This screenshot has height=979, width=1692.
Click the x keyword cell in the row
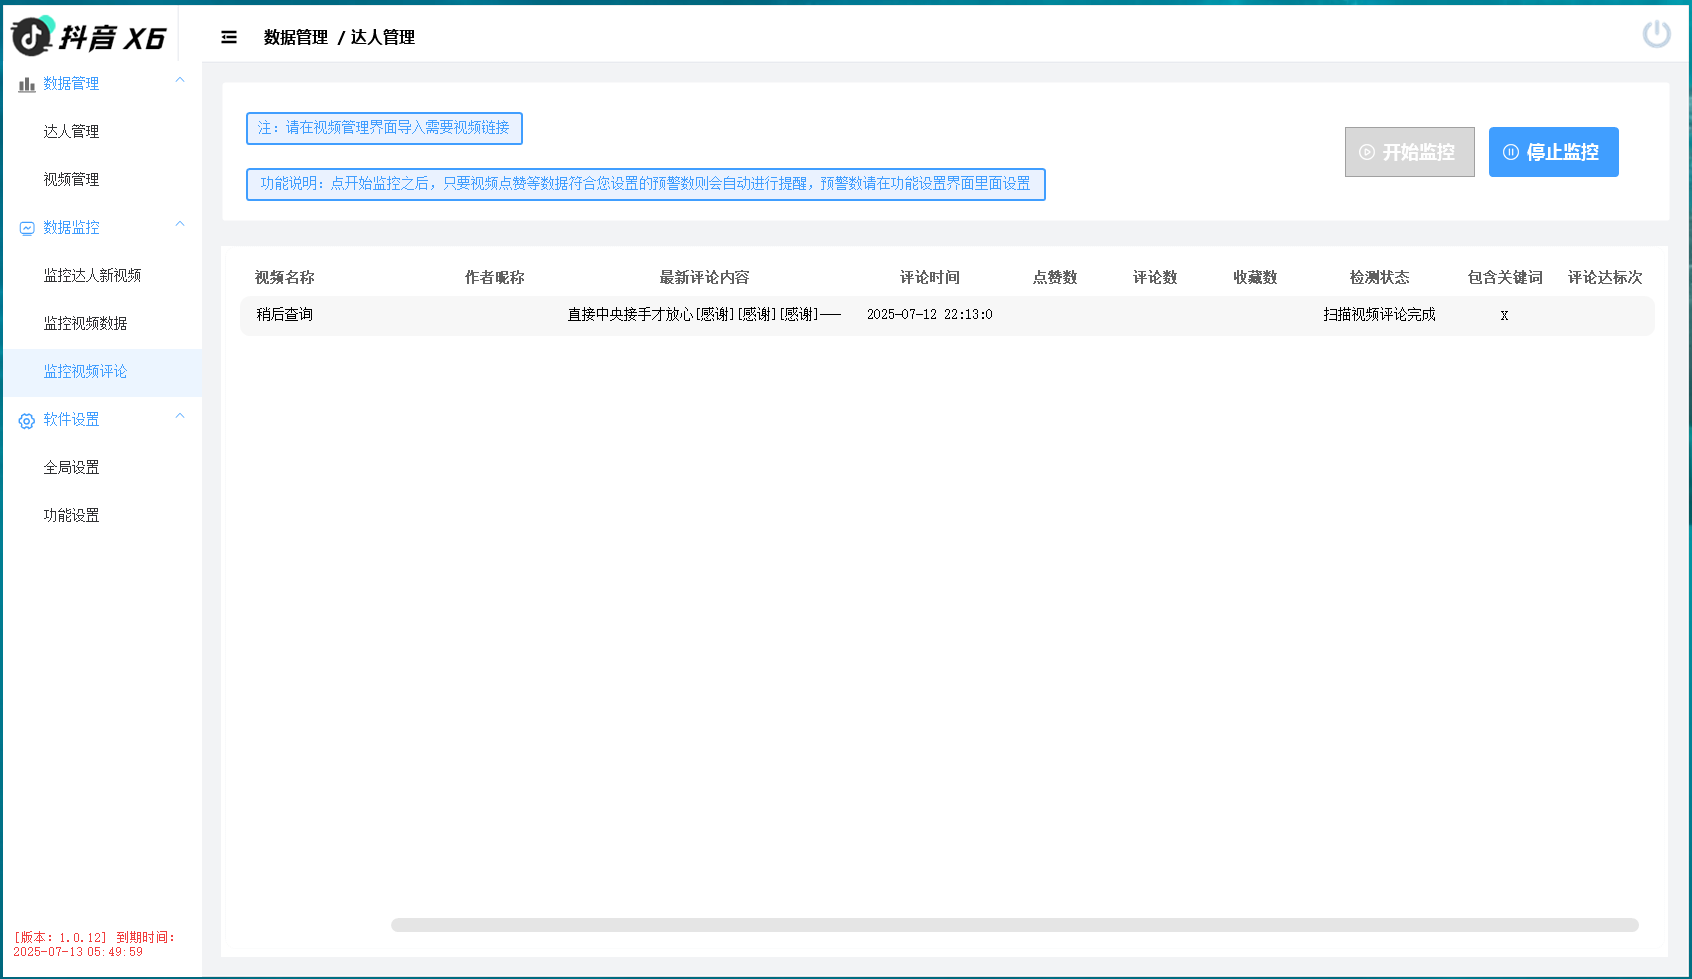click(x=1504, y=316)
